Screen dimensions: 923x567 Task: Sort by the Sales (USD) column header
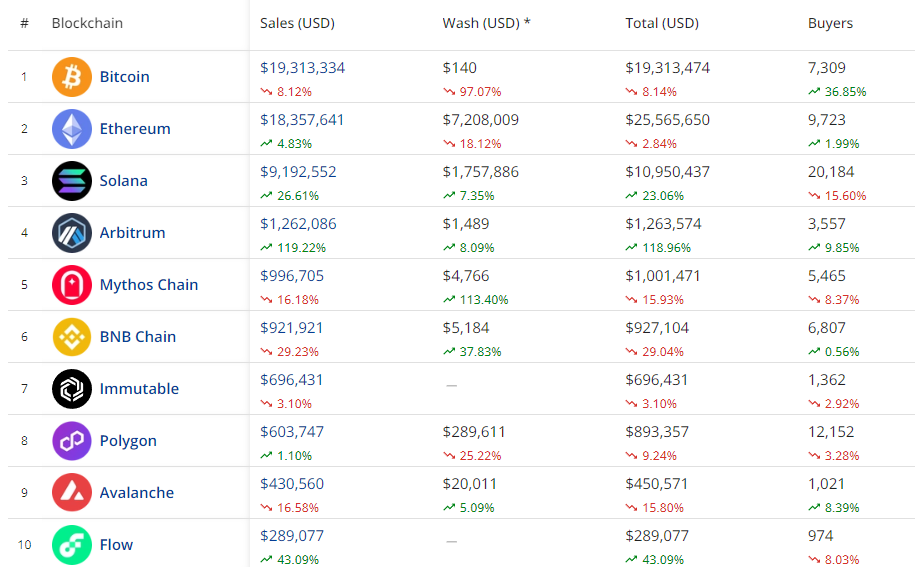297,23
